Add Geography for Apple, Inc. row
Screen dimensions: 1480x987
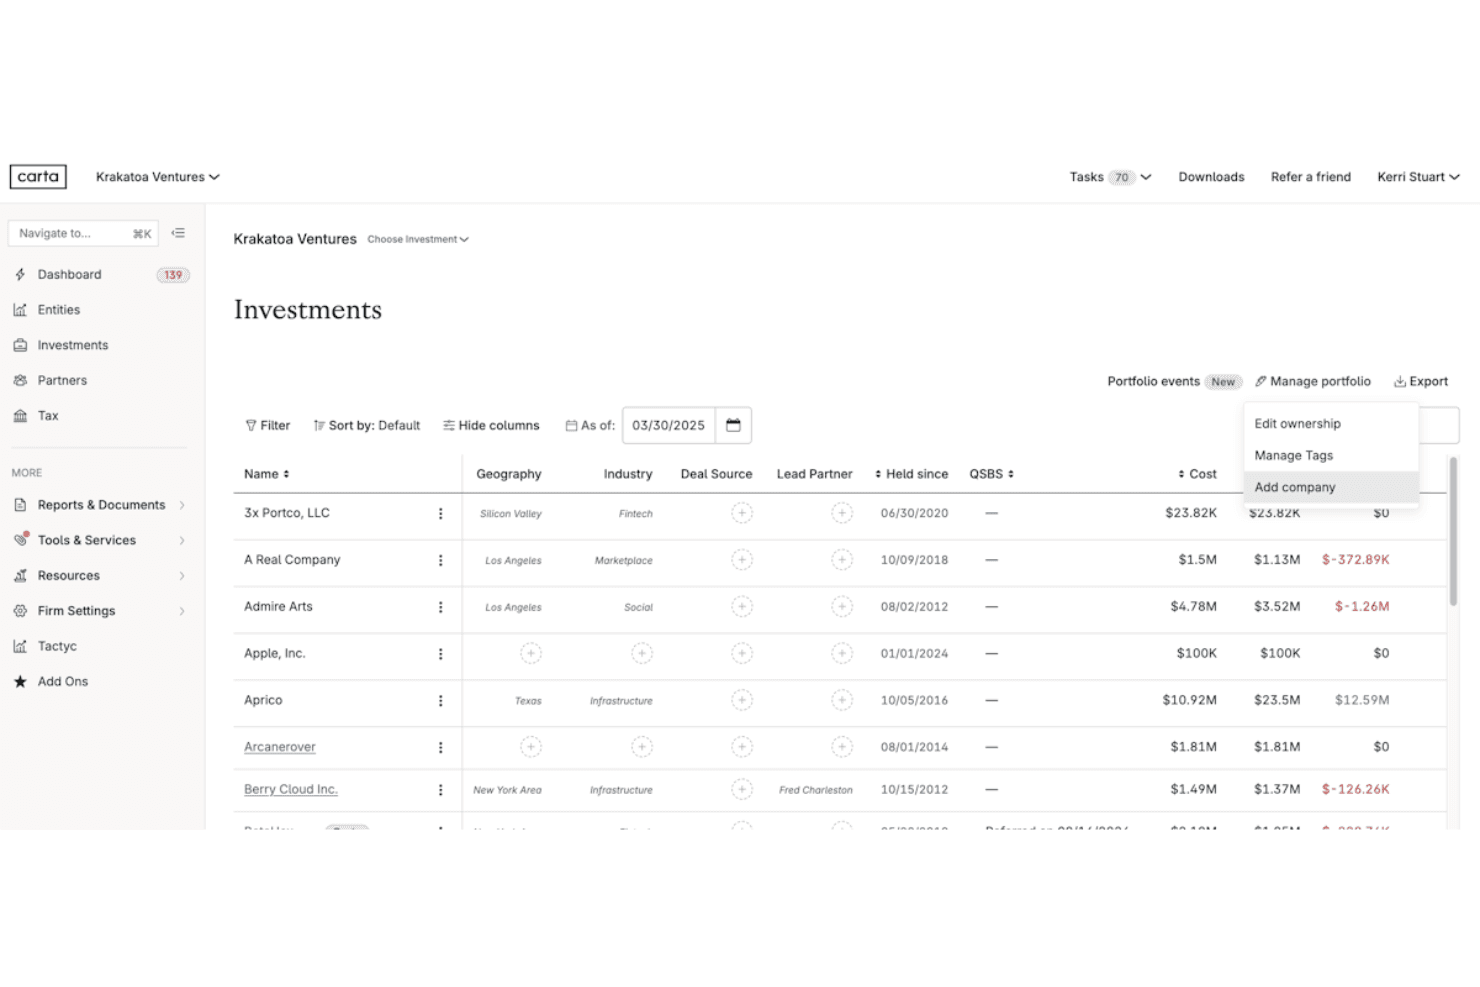coord(531,653)
